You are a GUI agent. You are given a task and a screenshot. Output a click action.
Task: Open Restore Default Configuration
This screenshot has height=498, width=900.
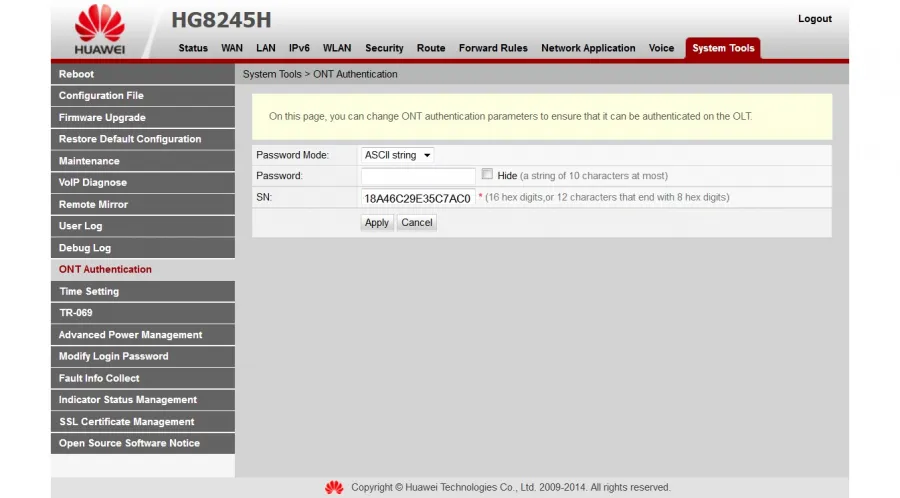click(143, 139)
